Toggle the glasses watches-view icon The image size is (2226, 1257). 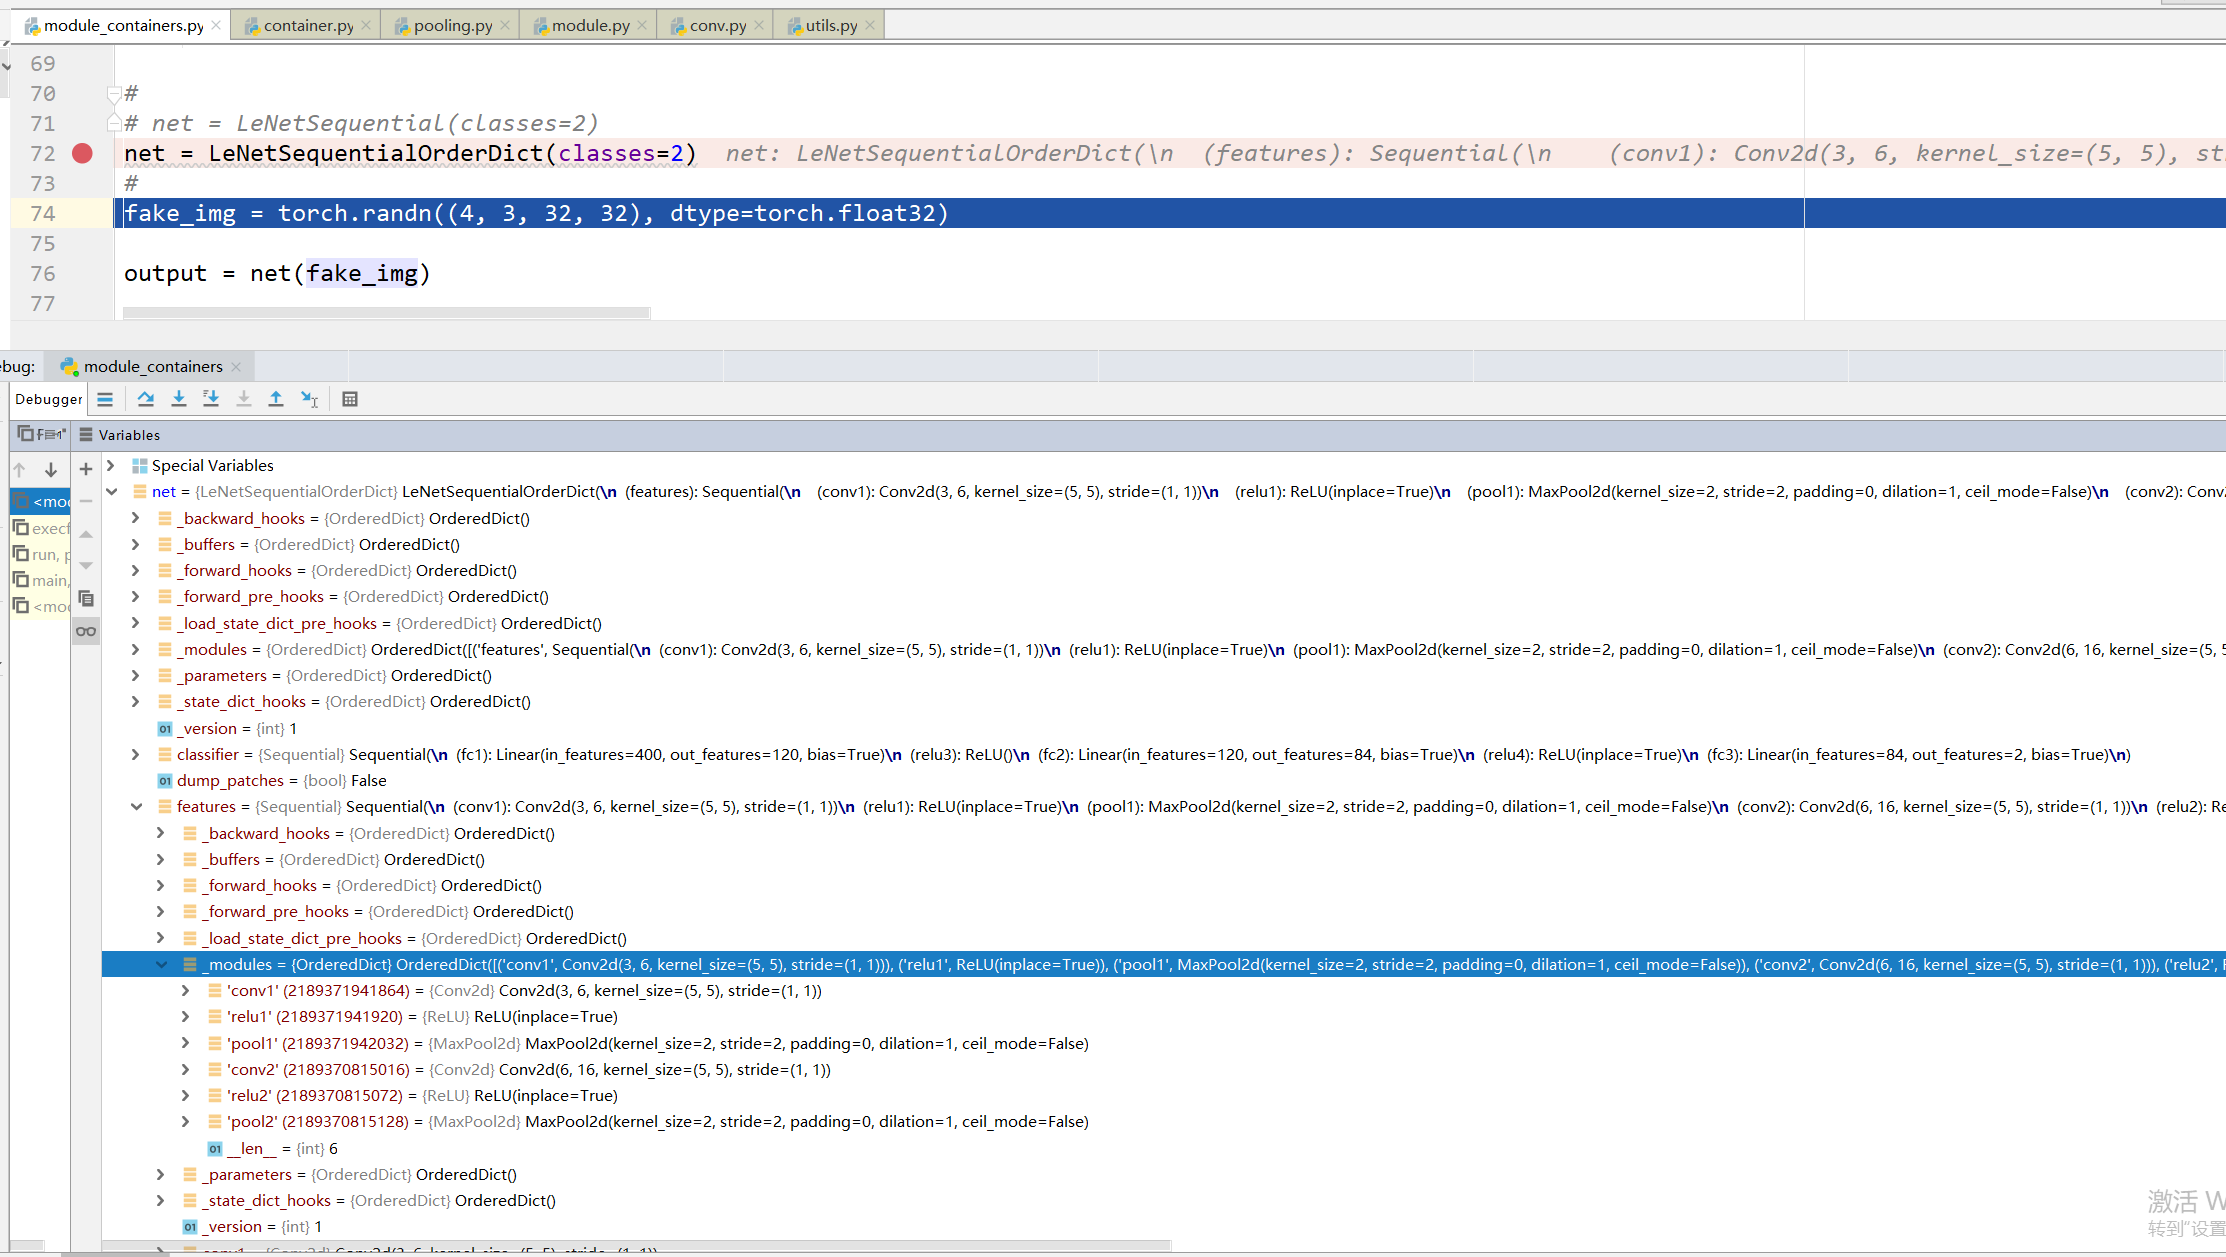click(86, 631)
